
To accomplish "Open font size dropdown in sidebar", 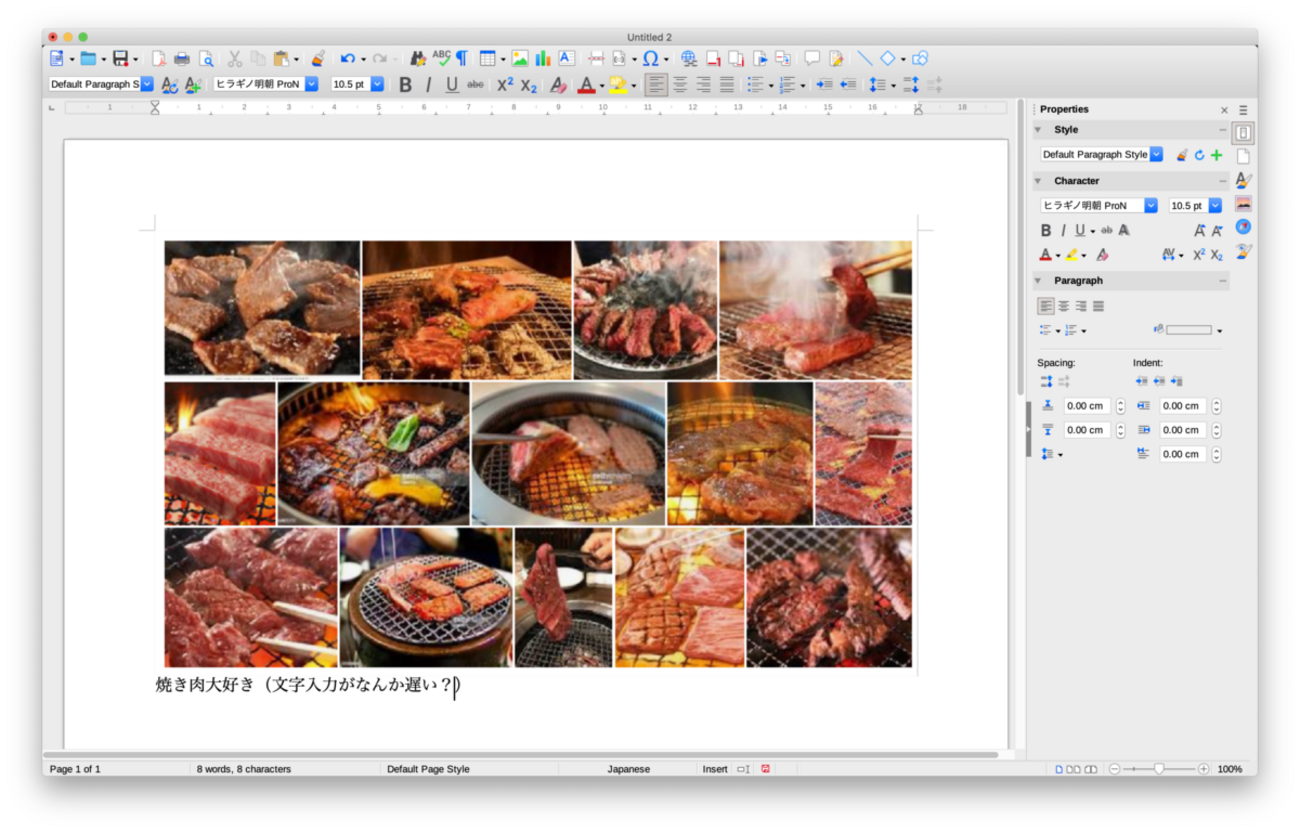I will tap(1215, 205).
